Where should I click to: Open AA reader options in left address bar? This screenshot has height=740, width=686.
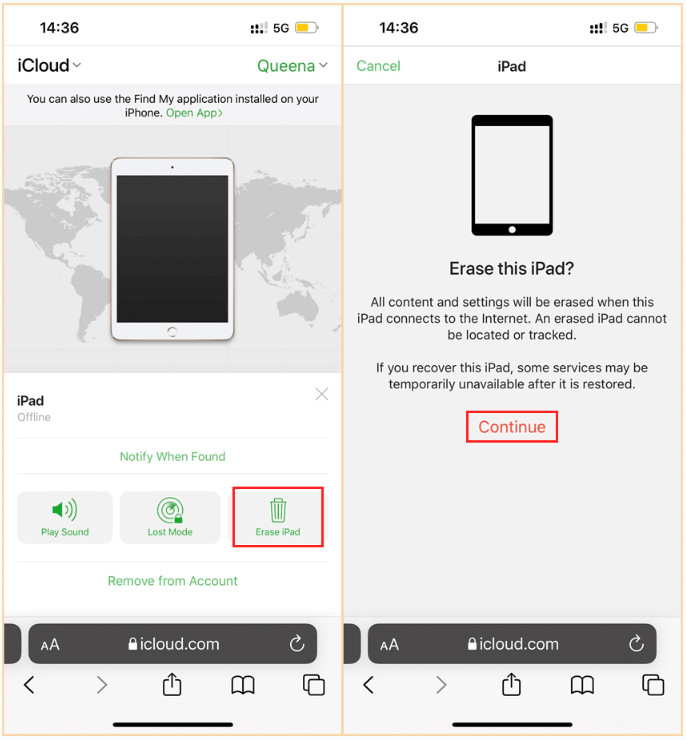pos(50,645)
